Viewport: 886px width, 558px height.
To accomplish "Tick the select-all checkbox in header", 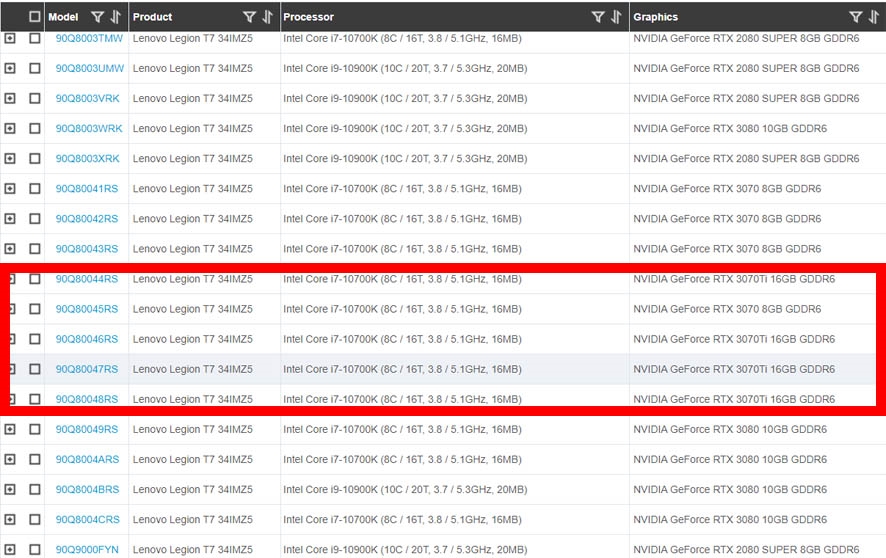I will pyautogui.click(x=34, y=16).
